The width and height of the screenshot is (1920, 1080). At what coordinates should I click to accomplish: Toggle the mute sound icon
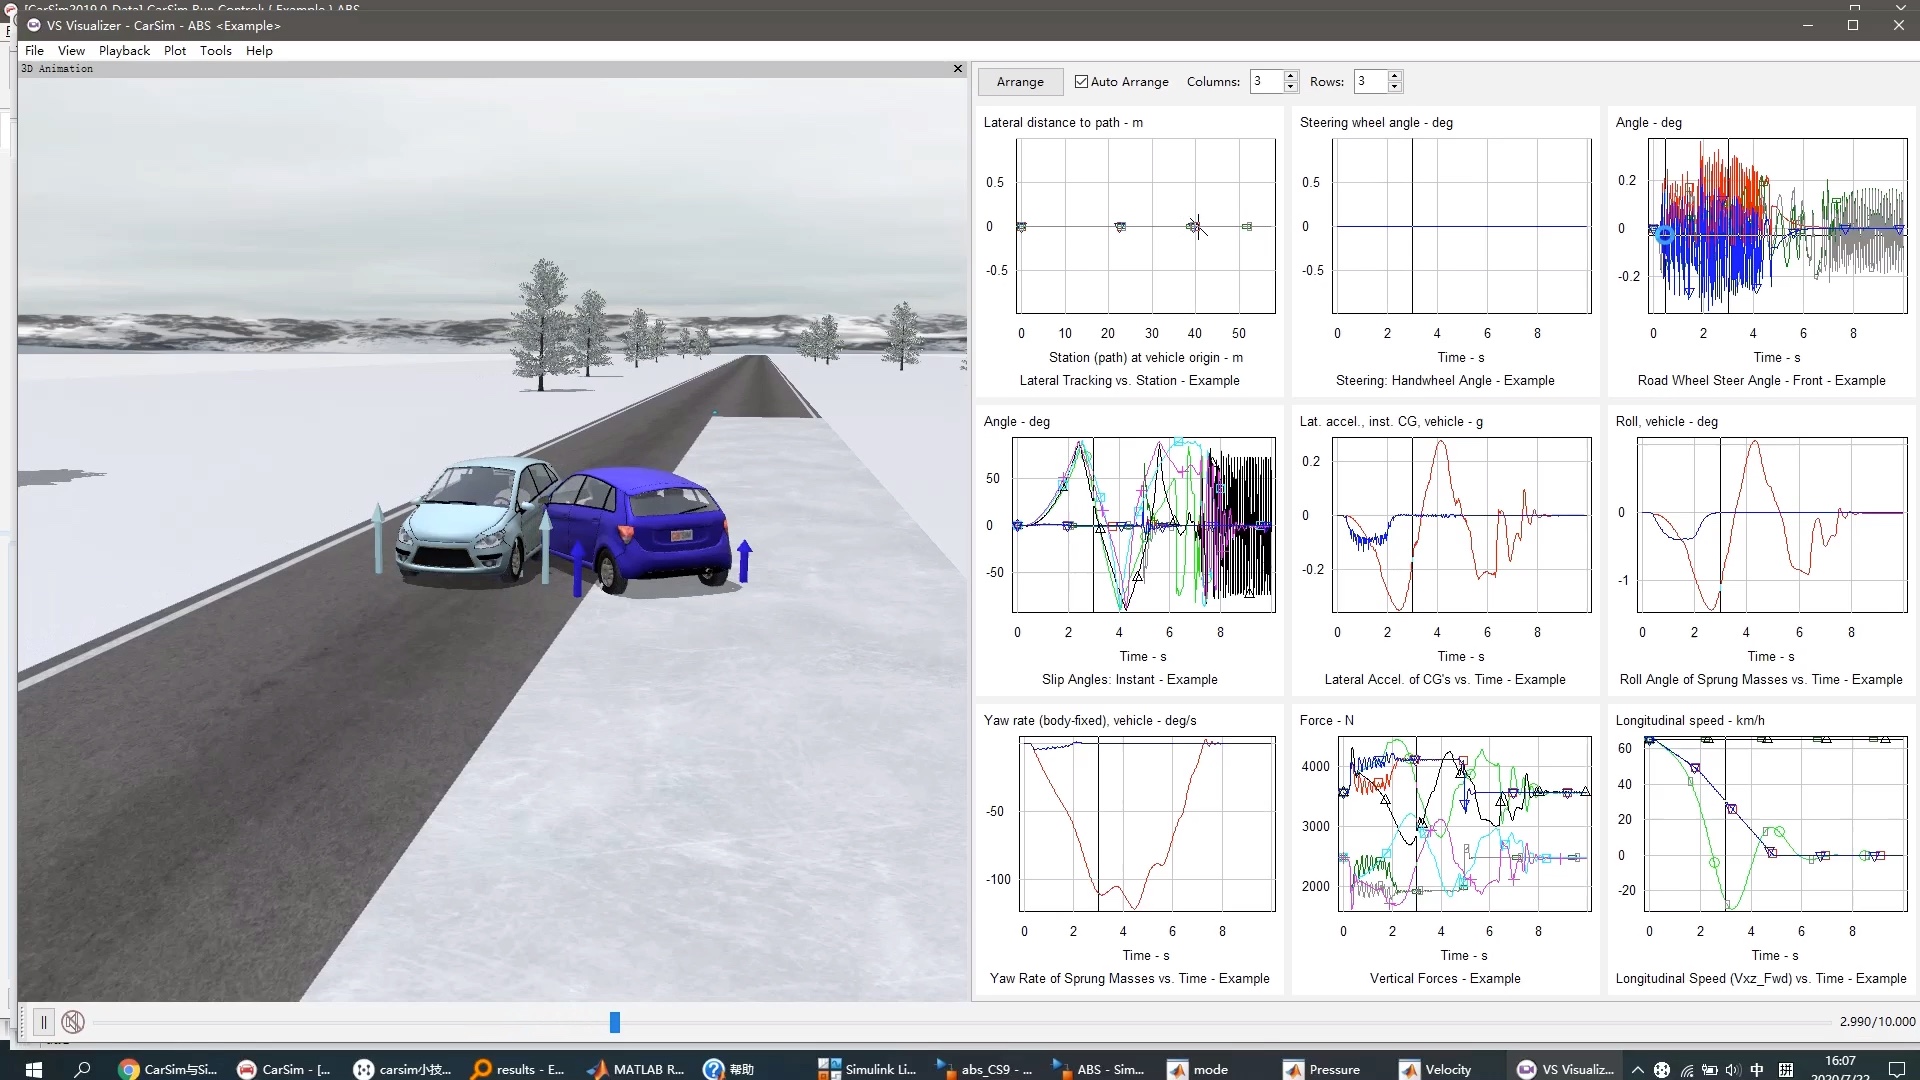(72, 1022)
